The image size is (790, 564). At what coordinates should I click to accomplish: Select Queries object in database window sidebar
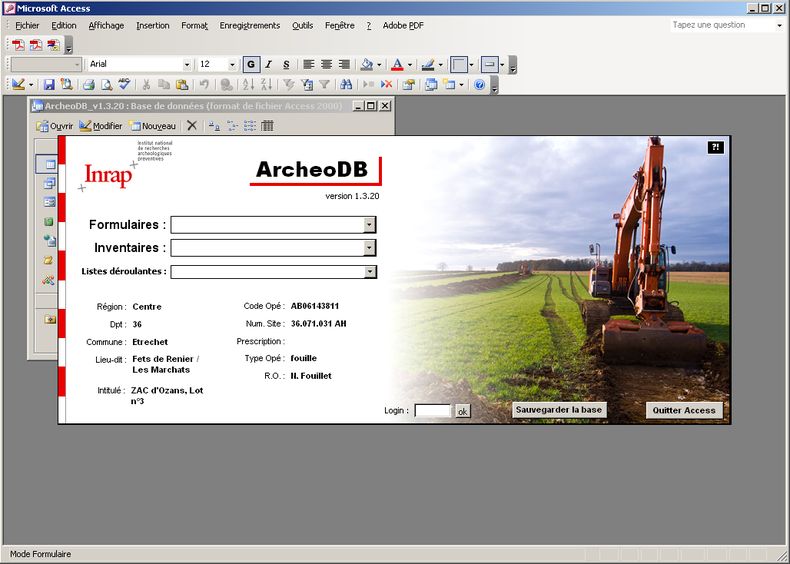tap(49, 183)
